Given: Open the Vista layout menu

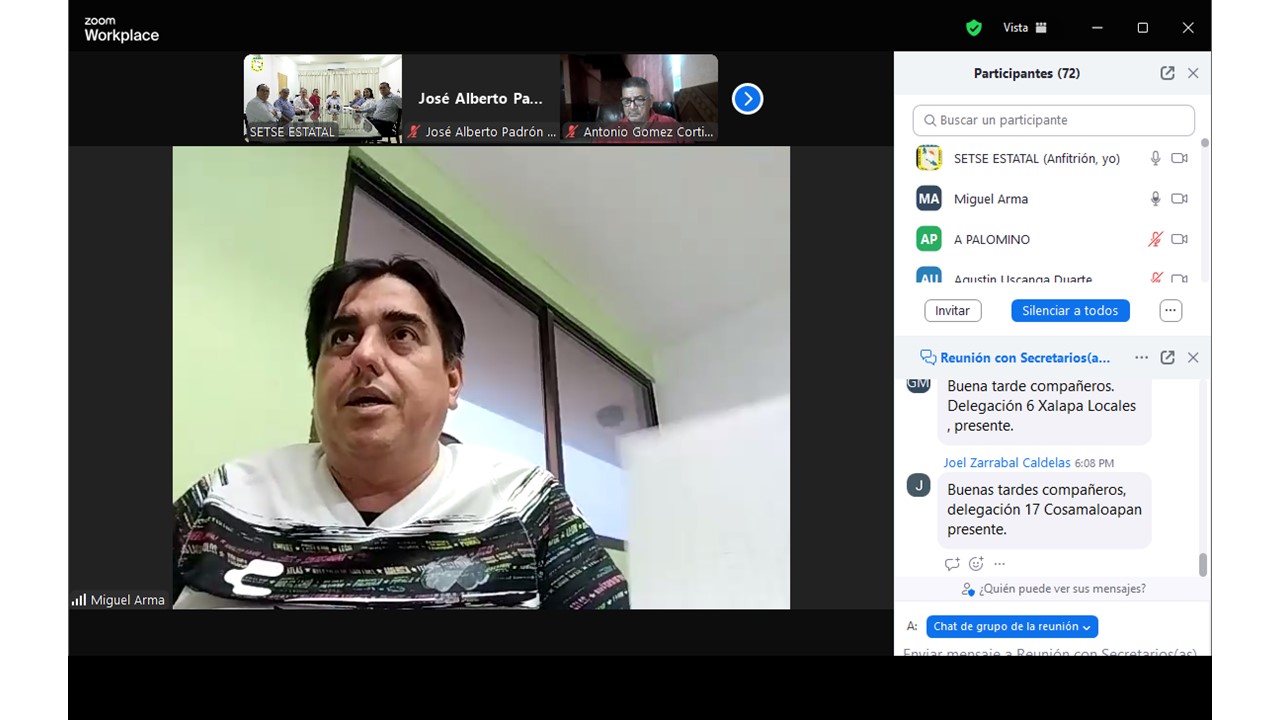Looking at the screenshot, I should point(1025,28).
